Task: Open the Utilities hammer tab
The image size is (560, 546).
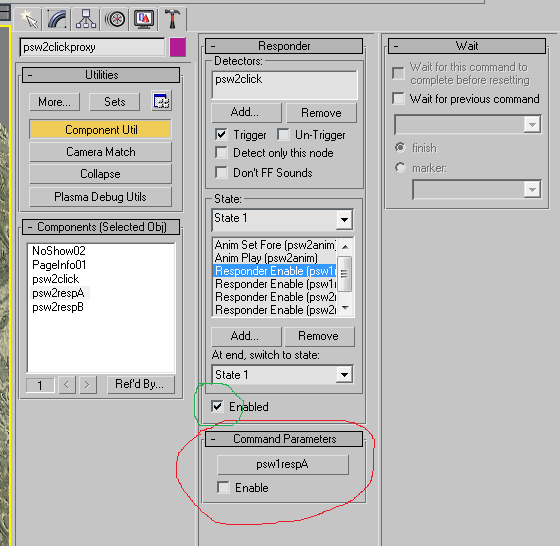Action: tap(172, 19)
